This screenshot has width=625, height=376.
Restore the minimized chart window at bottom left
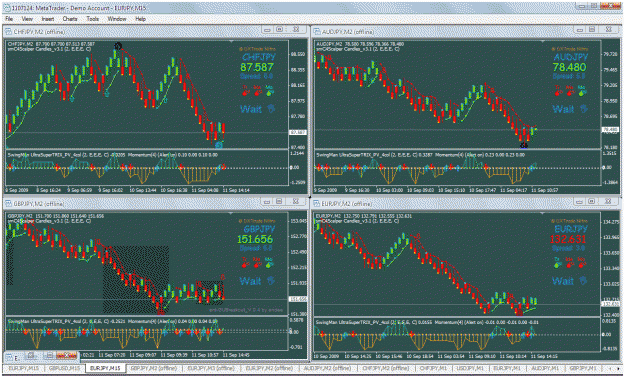(32, 355)
